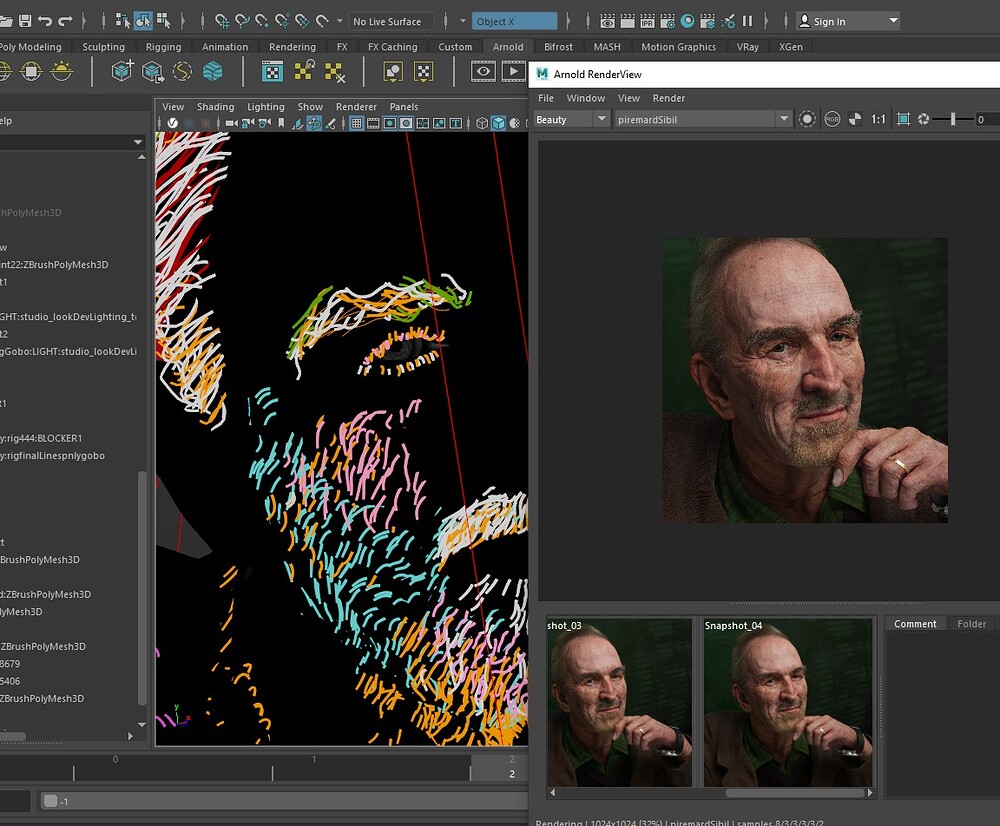Click the Select by component type icon

(x=163, y=21)
